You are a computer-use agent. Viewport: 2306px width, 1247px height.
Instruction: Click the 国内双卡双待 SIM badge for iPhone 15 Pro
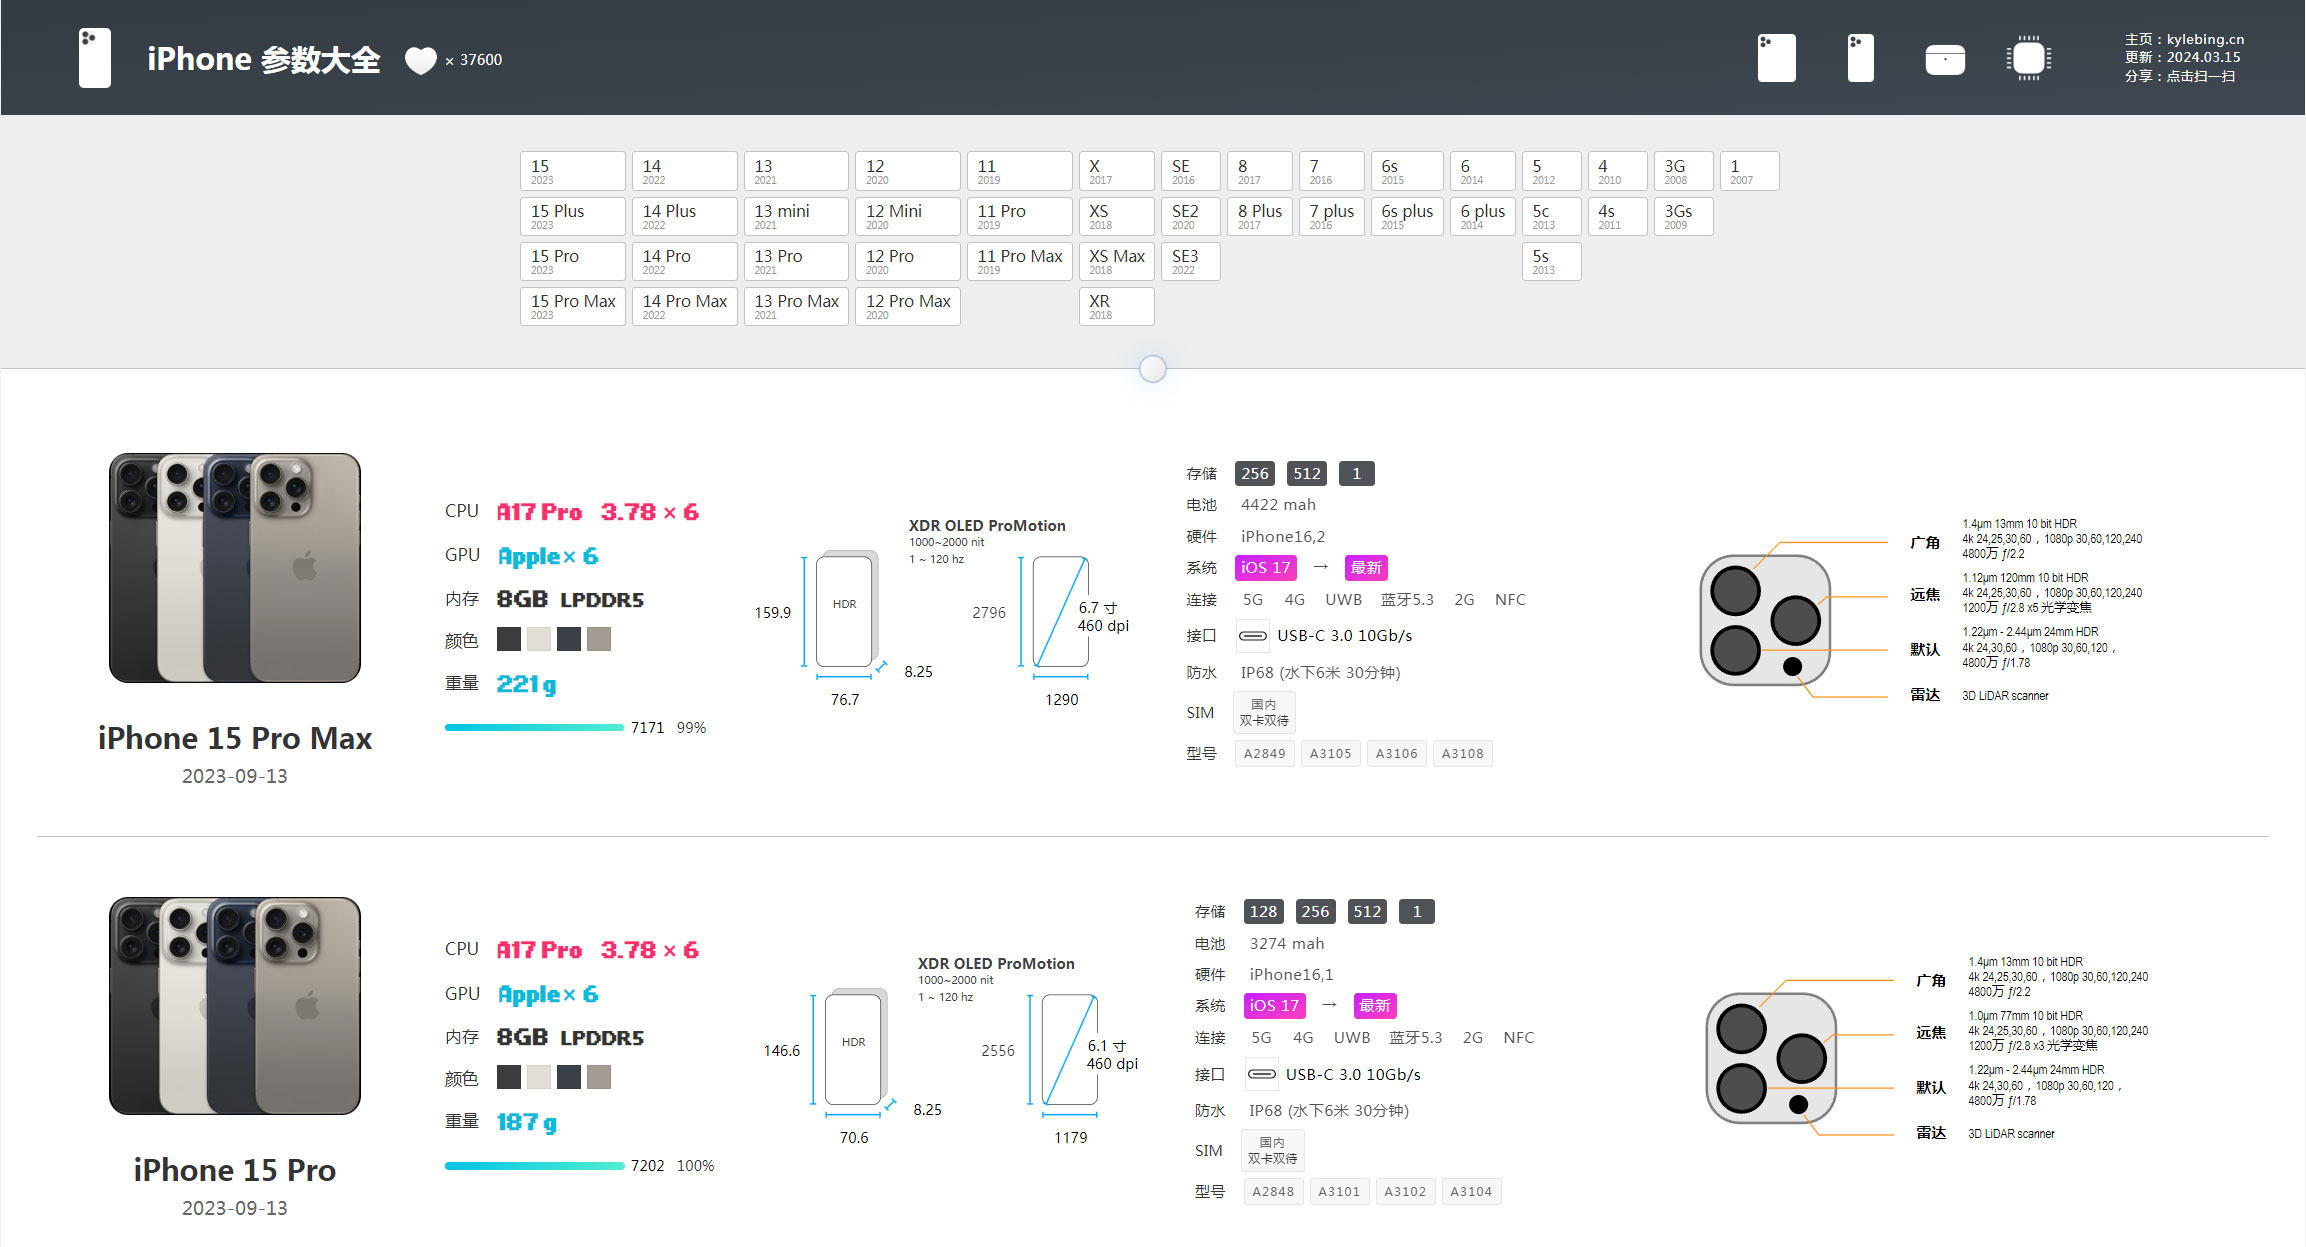[x=1273, y=1150]
